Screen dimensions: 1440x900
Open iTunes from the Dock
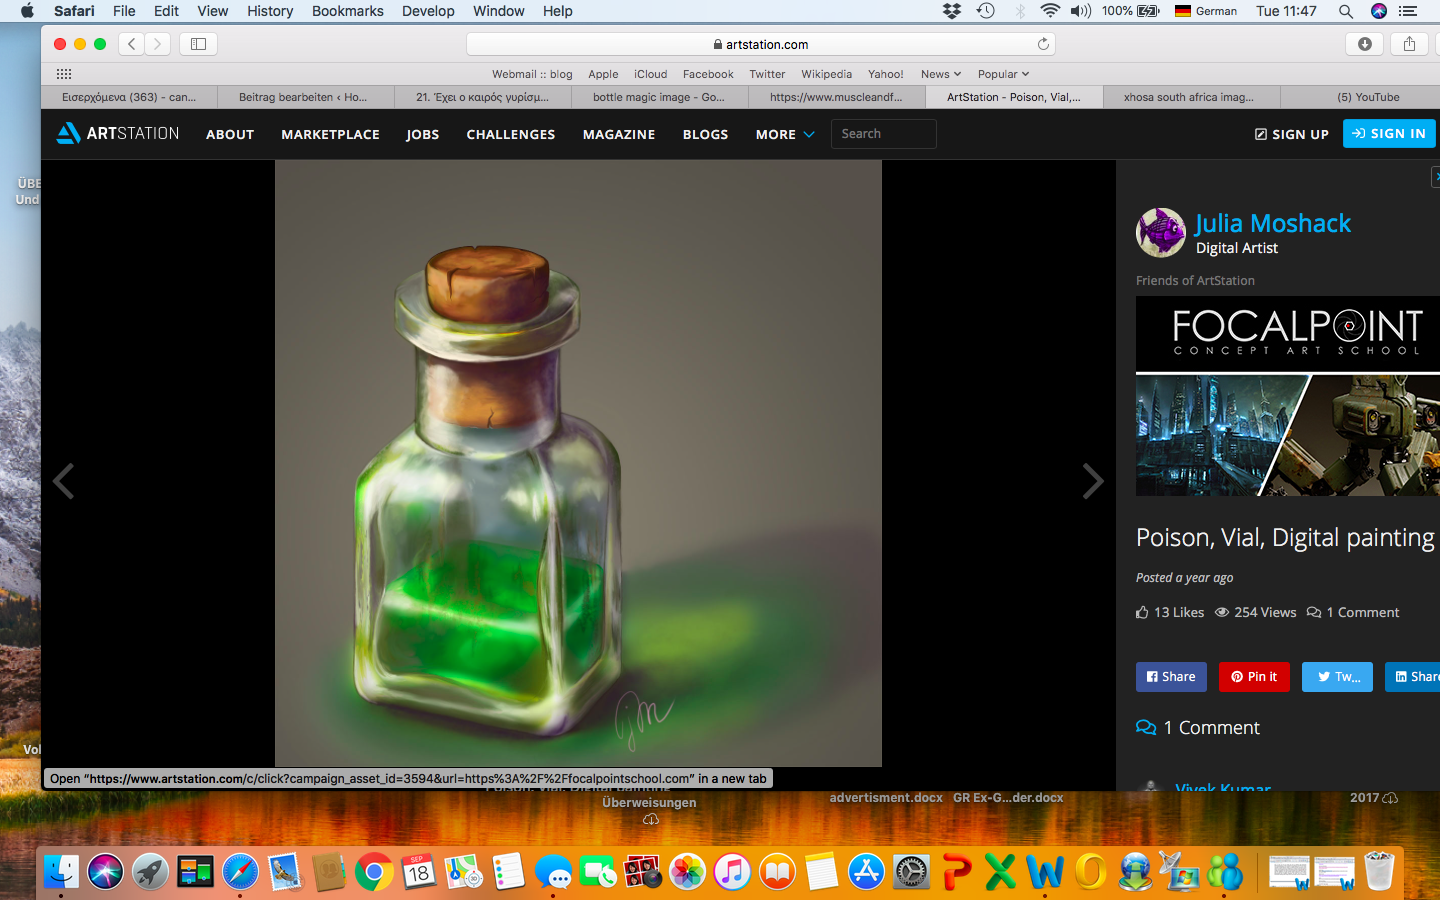[732, 872]
